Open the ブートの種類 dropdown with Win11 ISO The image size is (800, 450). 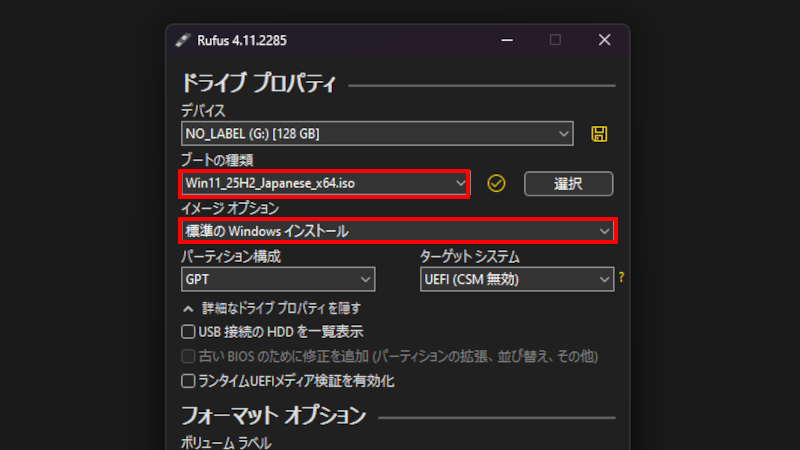coord(324,183)
